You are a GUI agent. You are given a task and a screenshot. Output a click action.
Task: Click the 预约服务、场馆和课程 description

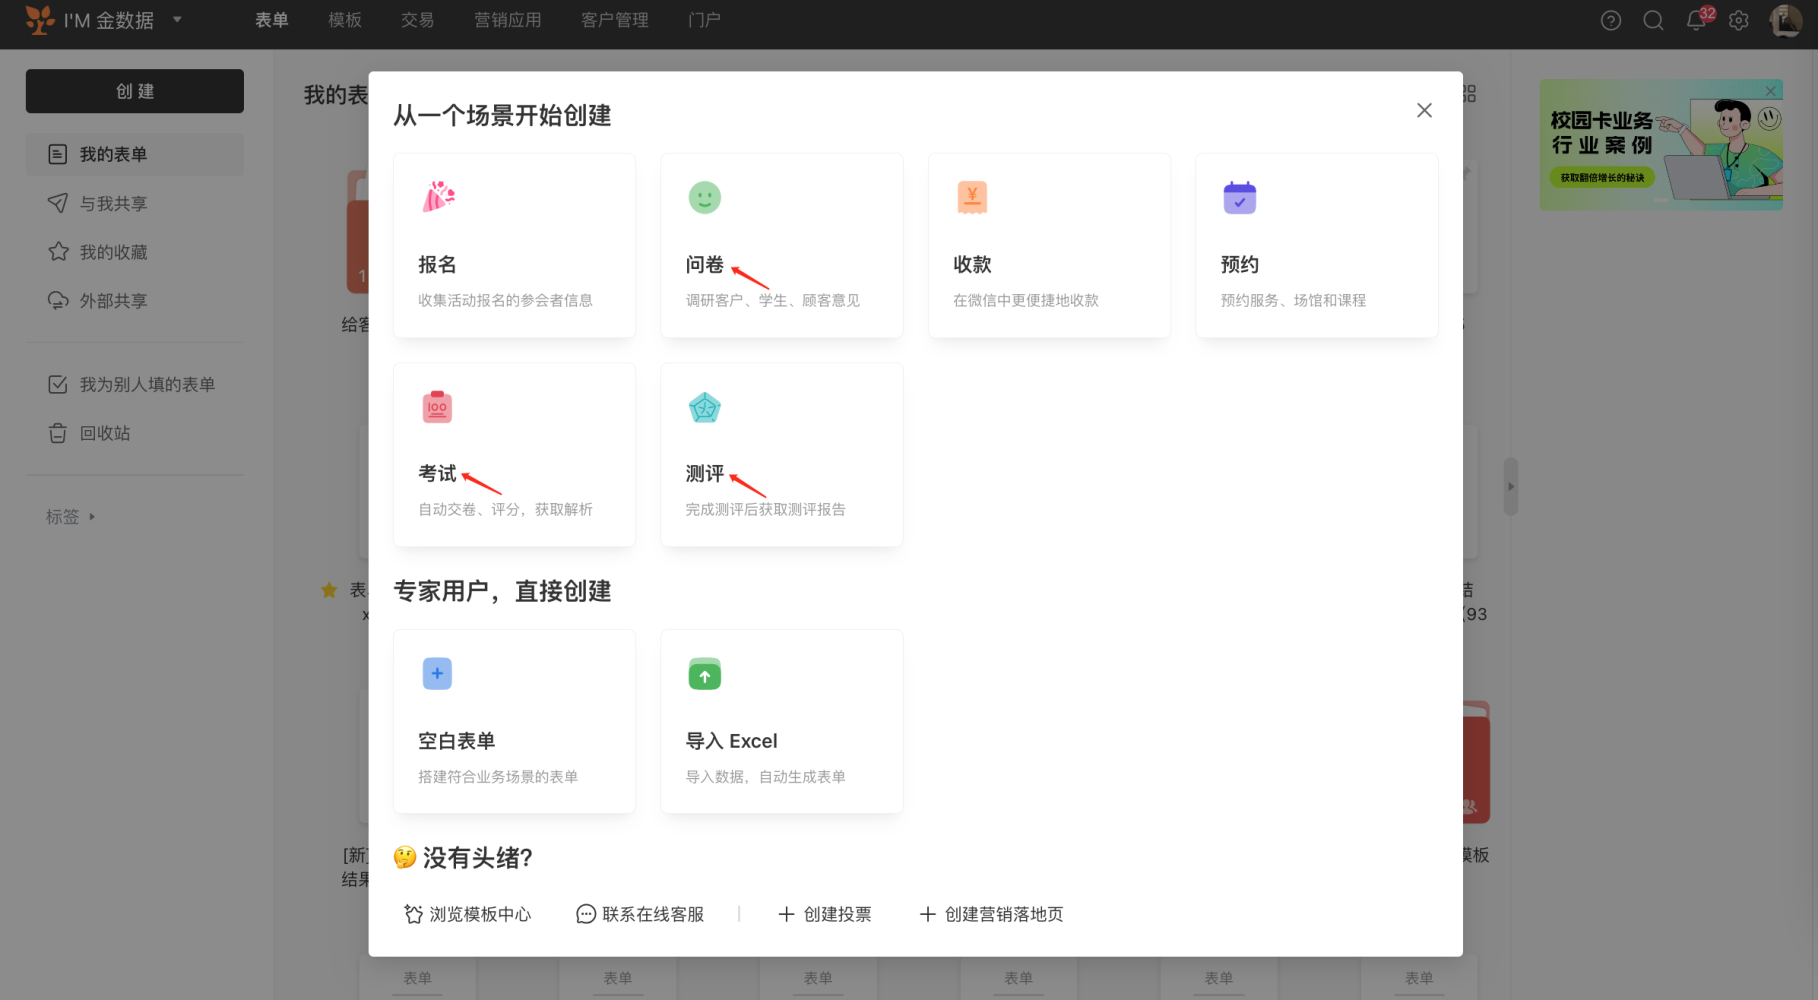(x=1293, y=300)
